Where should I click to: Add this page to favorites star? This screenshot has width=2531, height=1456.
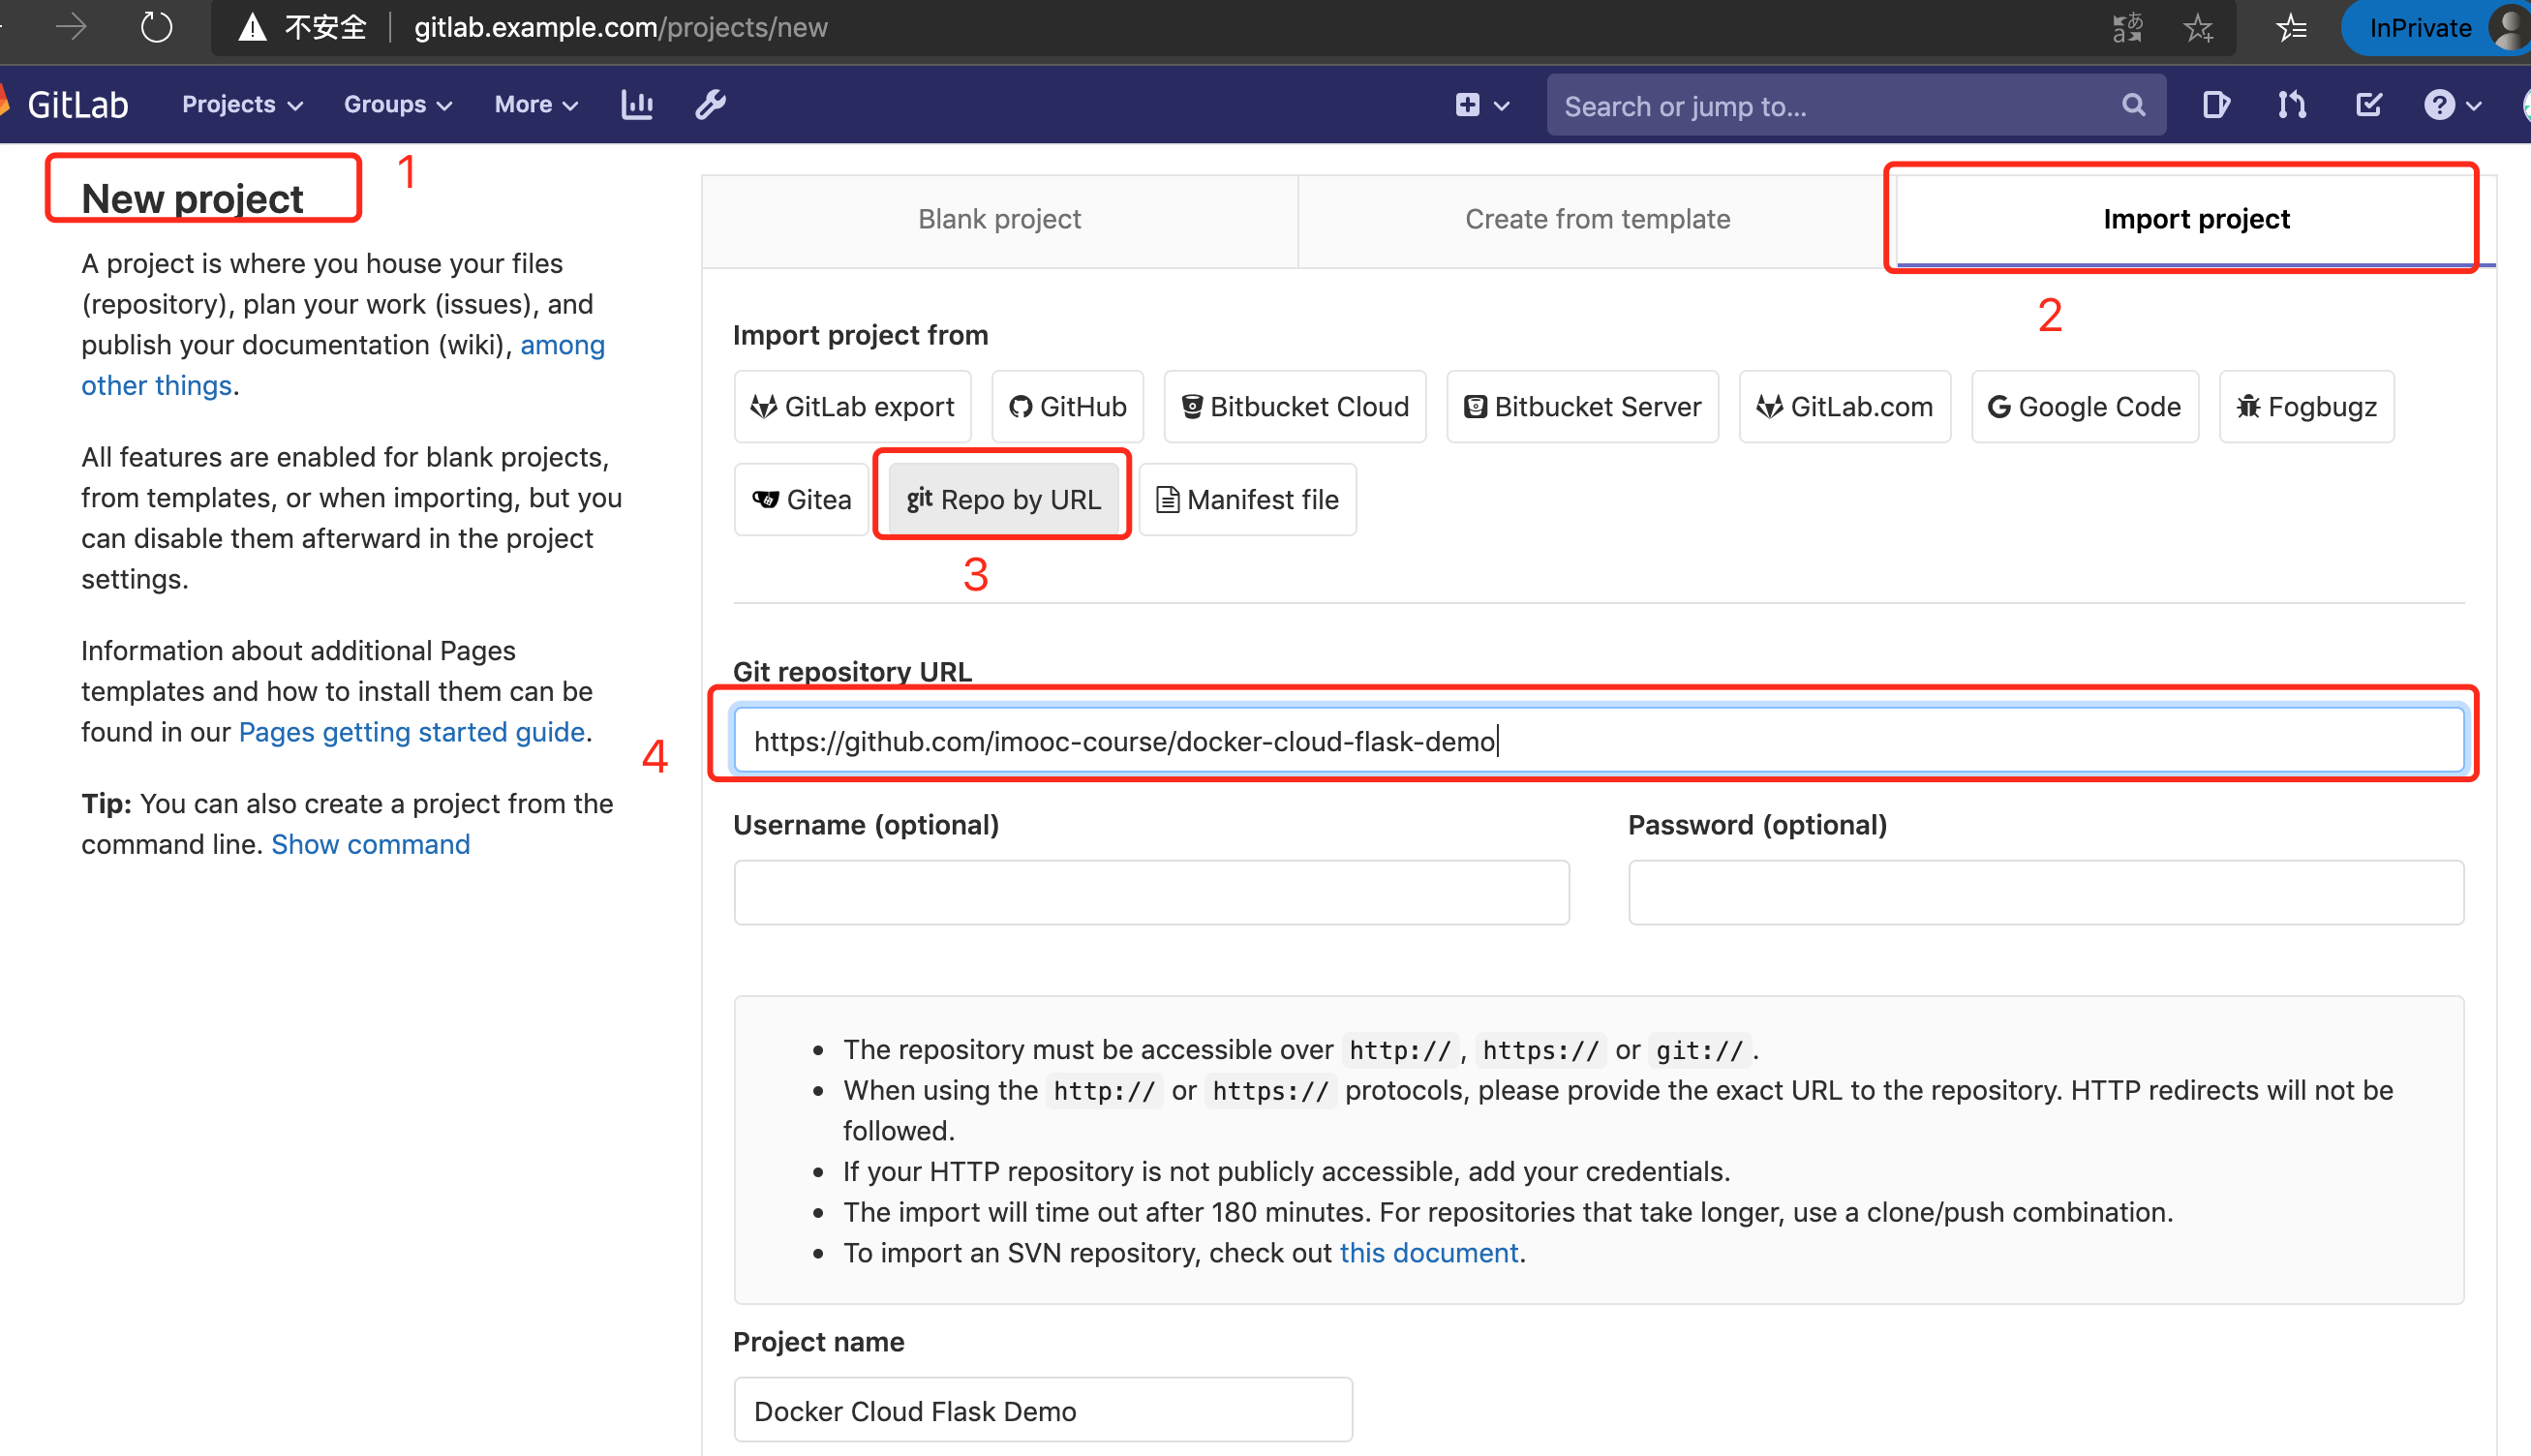click(x=2198, y=28)
